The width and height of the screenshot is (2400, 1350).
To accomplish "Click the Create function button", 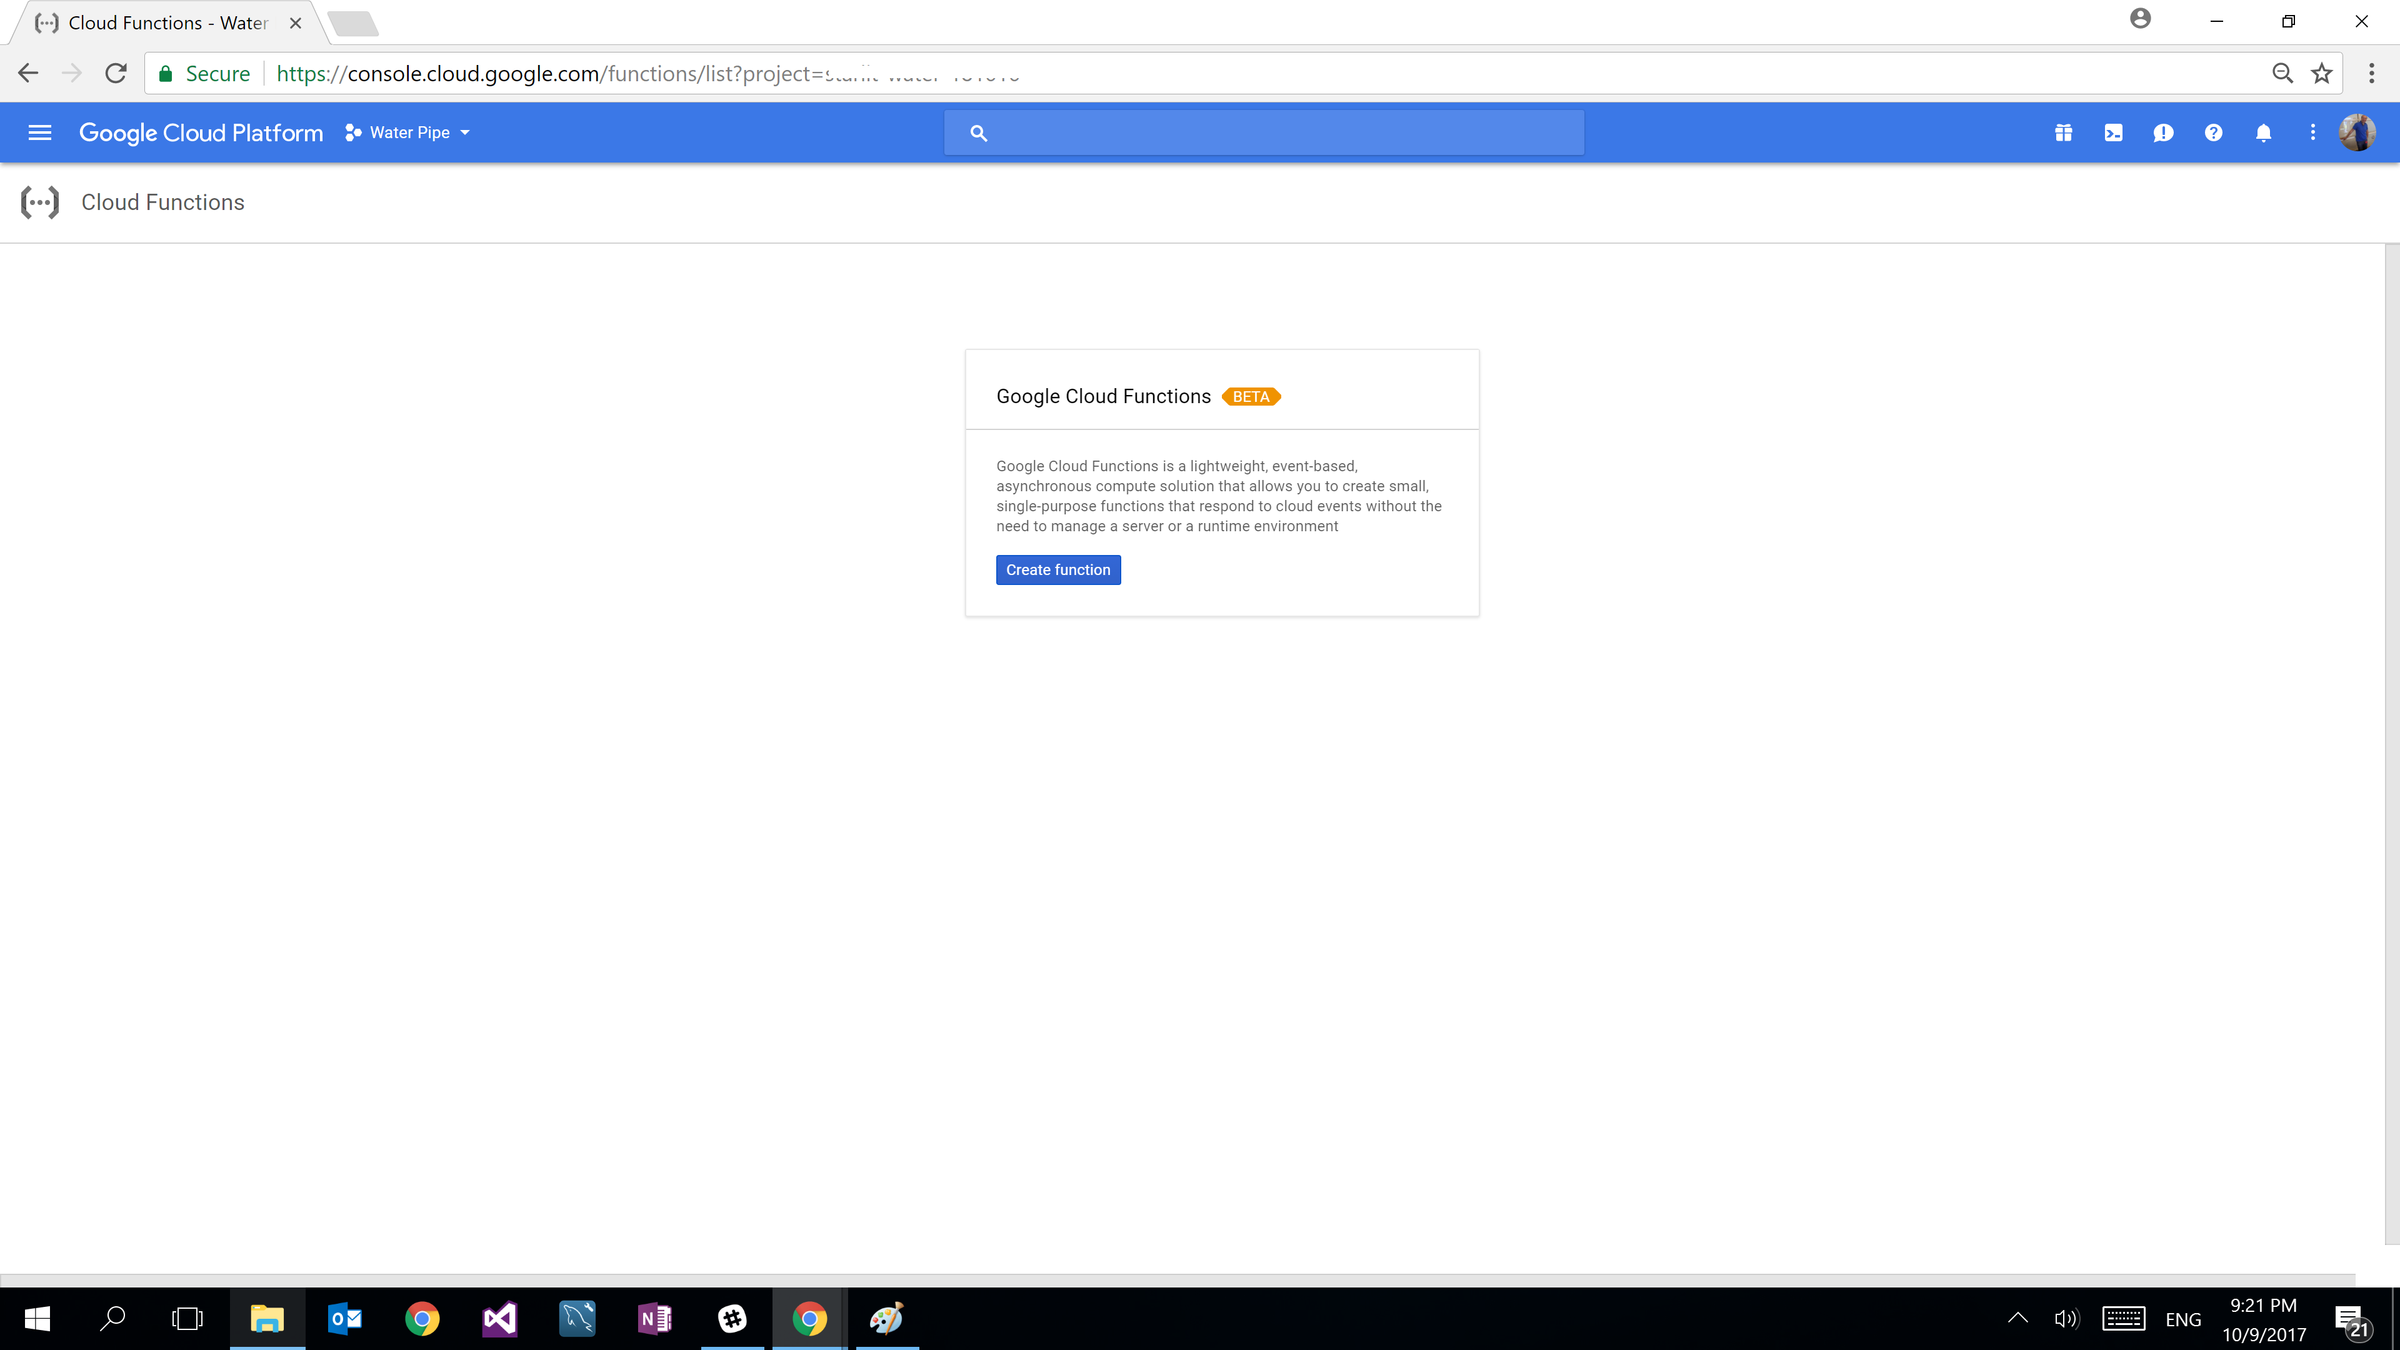I will click(x=1058, y=570).
